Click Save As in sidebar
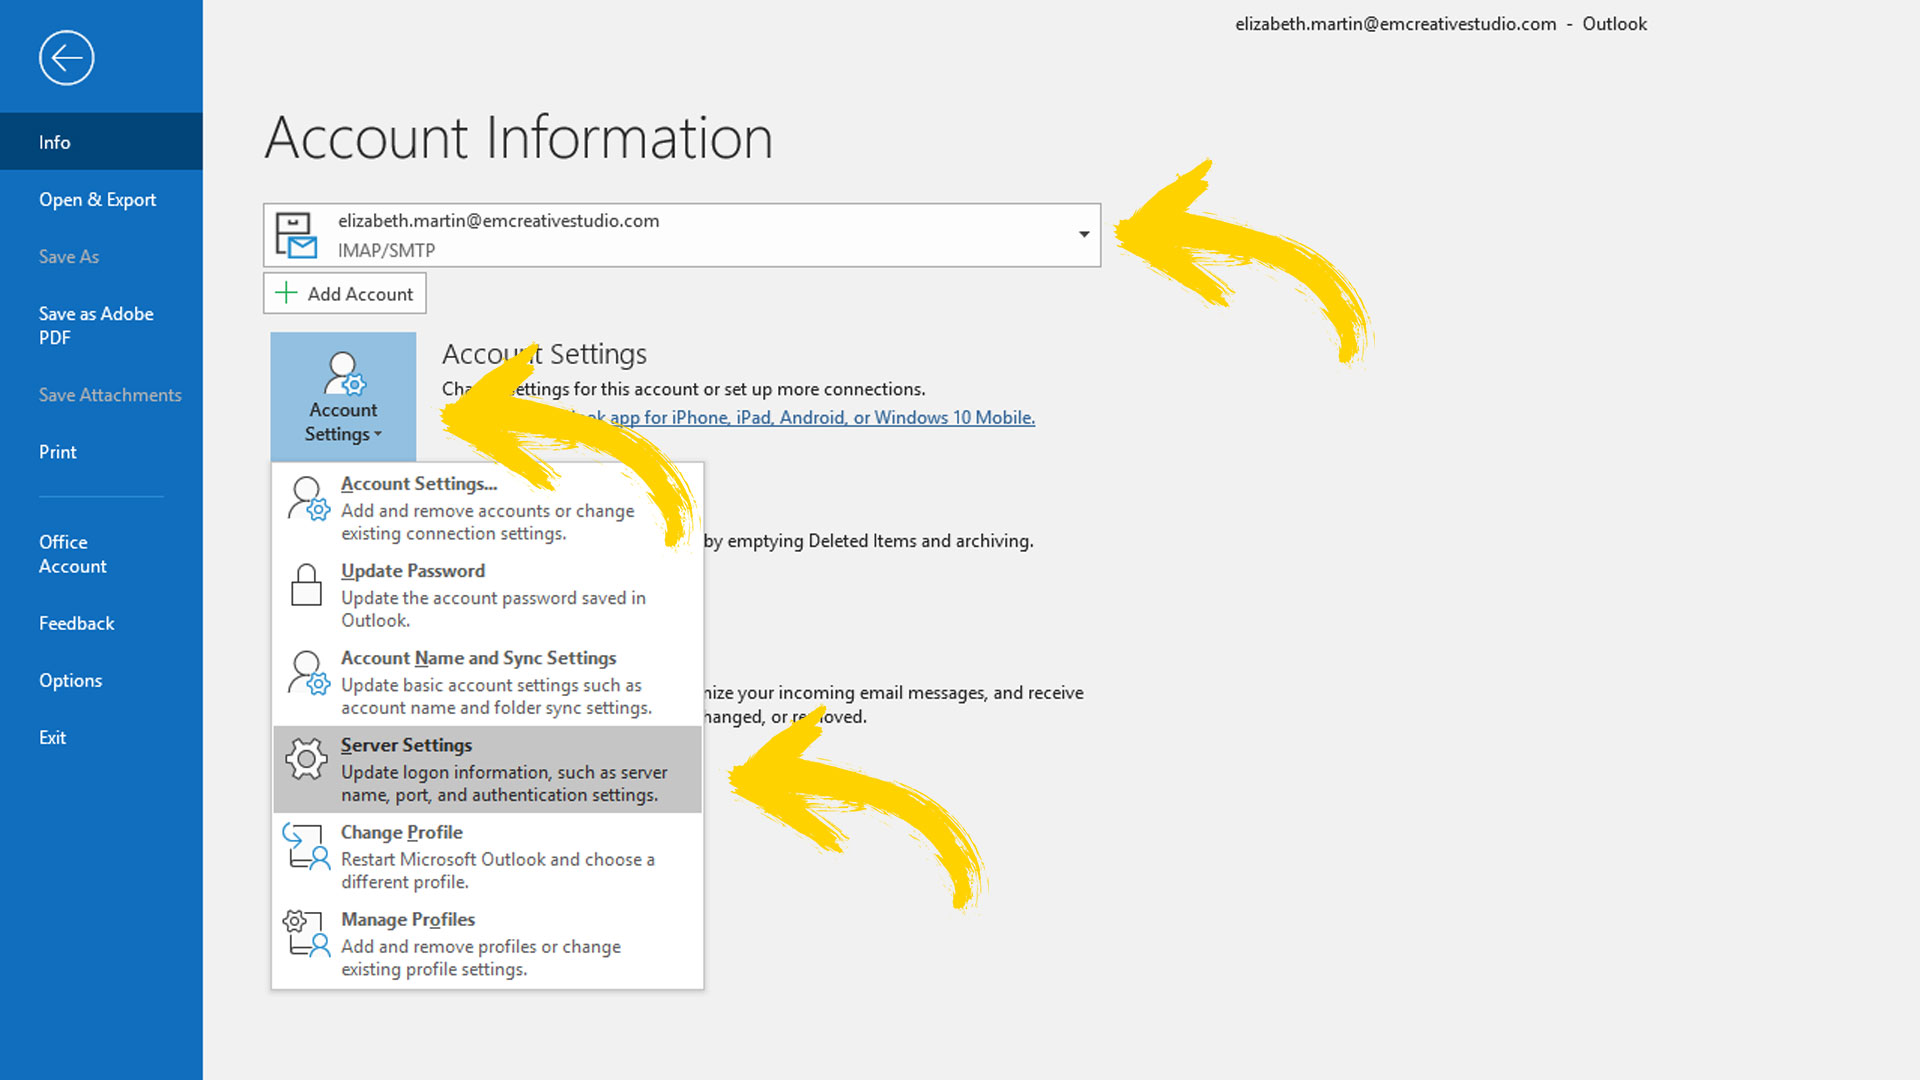Image resolution: width=1920 pixels, height=1080 pixels. coord(101,256)
